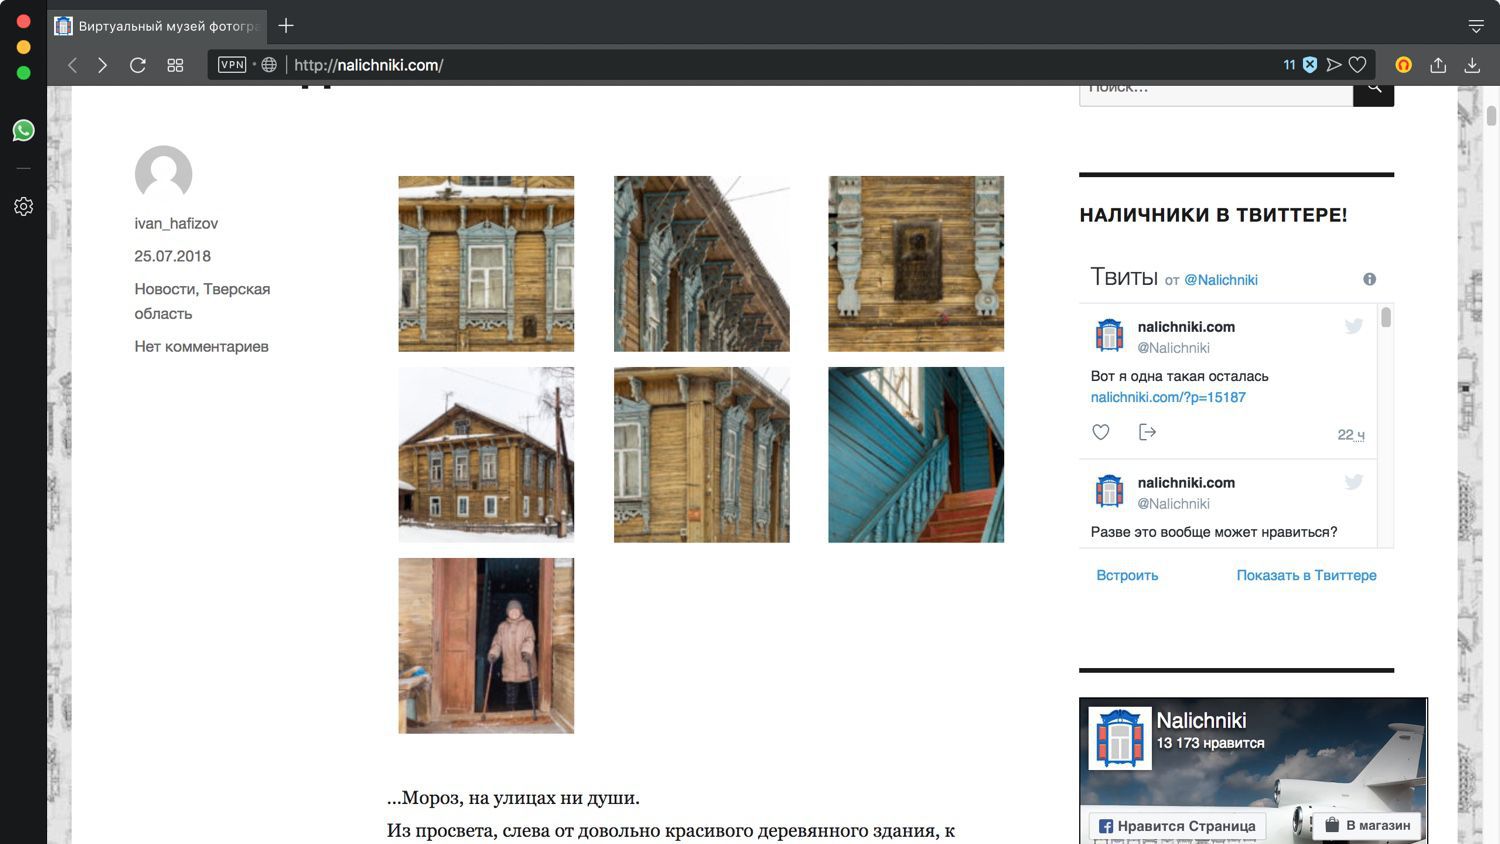The width and height of the screenshot is (1500, 844).
Task: Open WhatsApp from the sidebar
Action: (x=23, y=131)
